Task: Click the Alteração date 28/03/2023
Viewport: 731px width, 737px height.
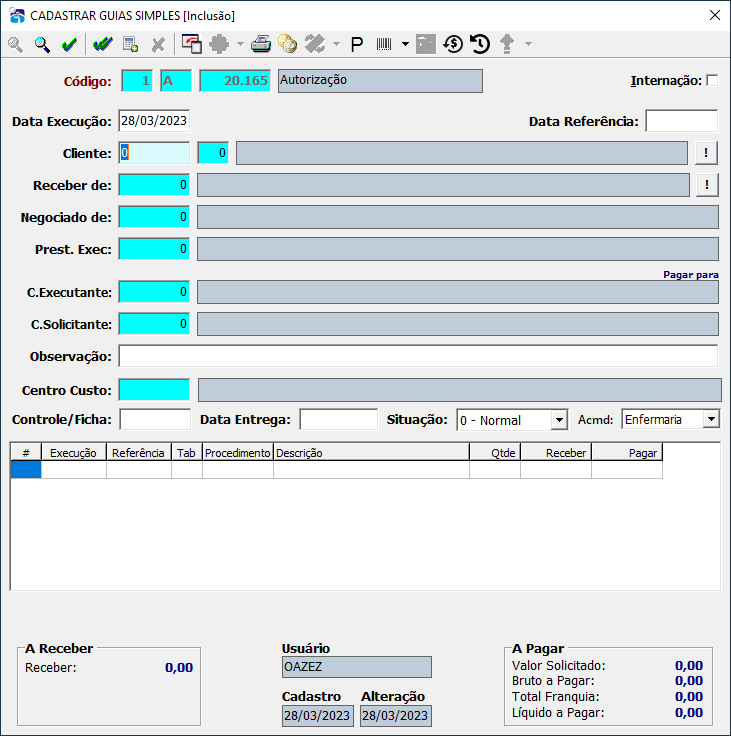Action: (396, 715)
